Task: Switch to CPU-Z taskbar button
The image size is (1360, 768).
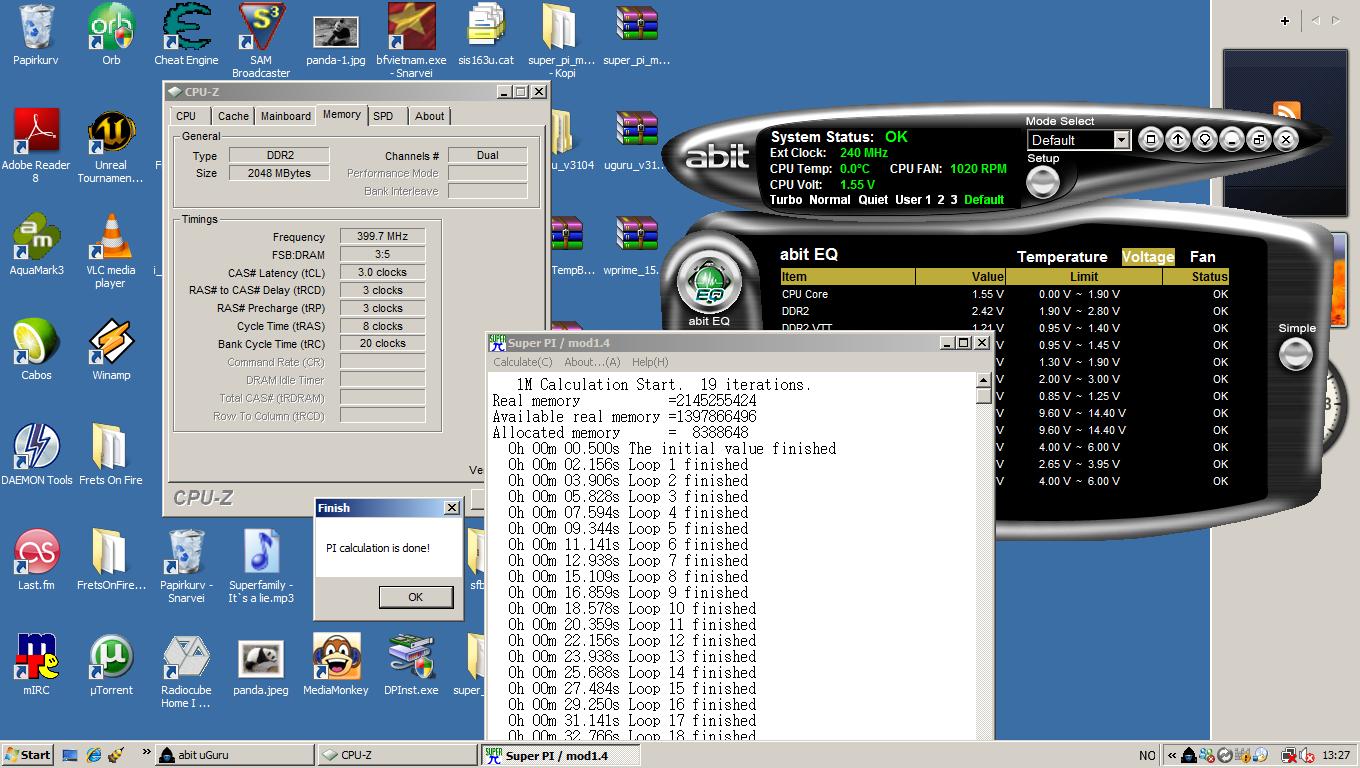Action: tap(398, 755)
